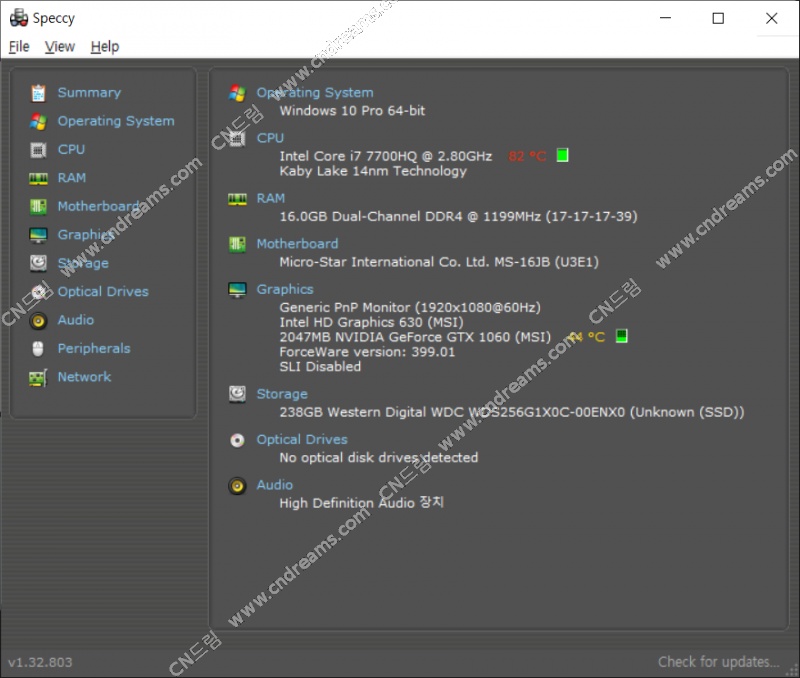
Task: Click the Windows 10 Pro 64-bit text
Action: tap(352, 111)
